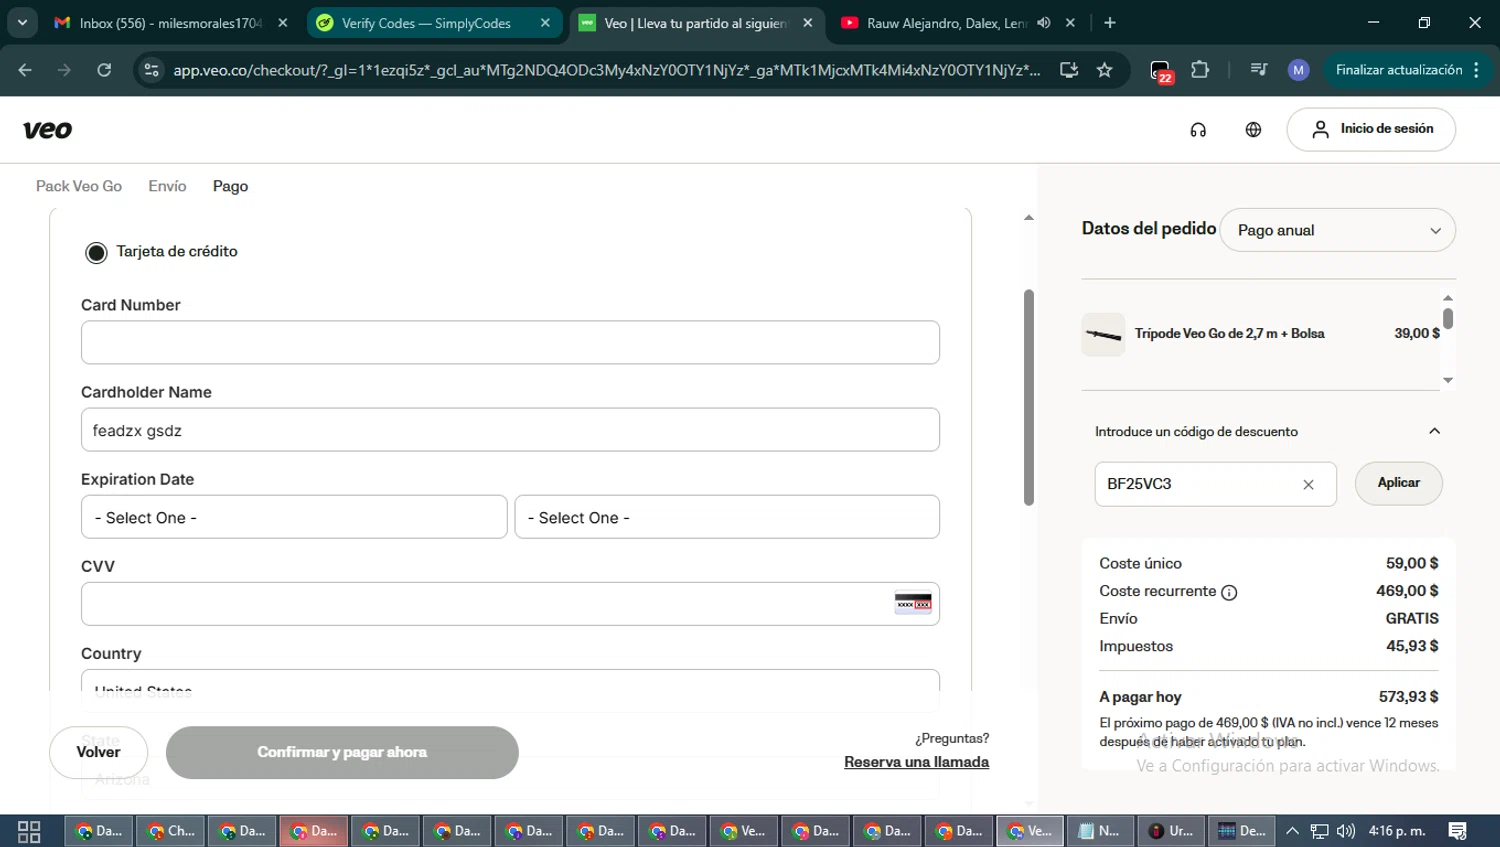Click the Inicio de sesión button
1500x847 pixels.
click(1371, 129)
